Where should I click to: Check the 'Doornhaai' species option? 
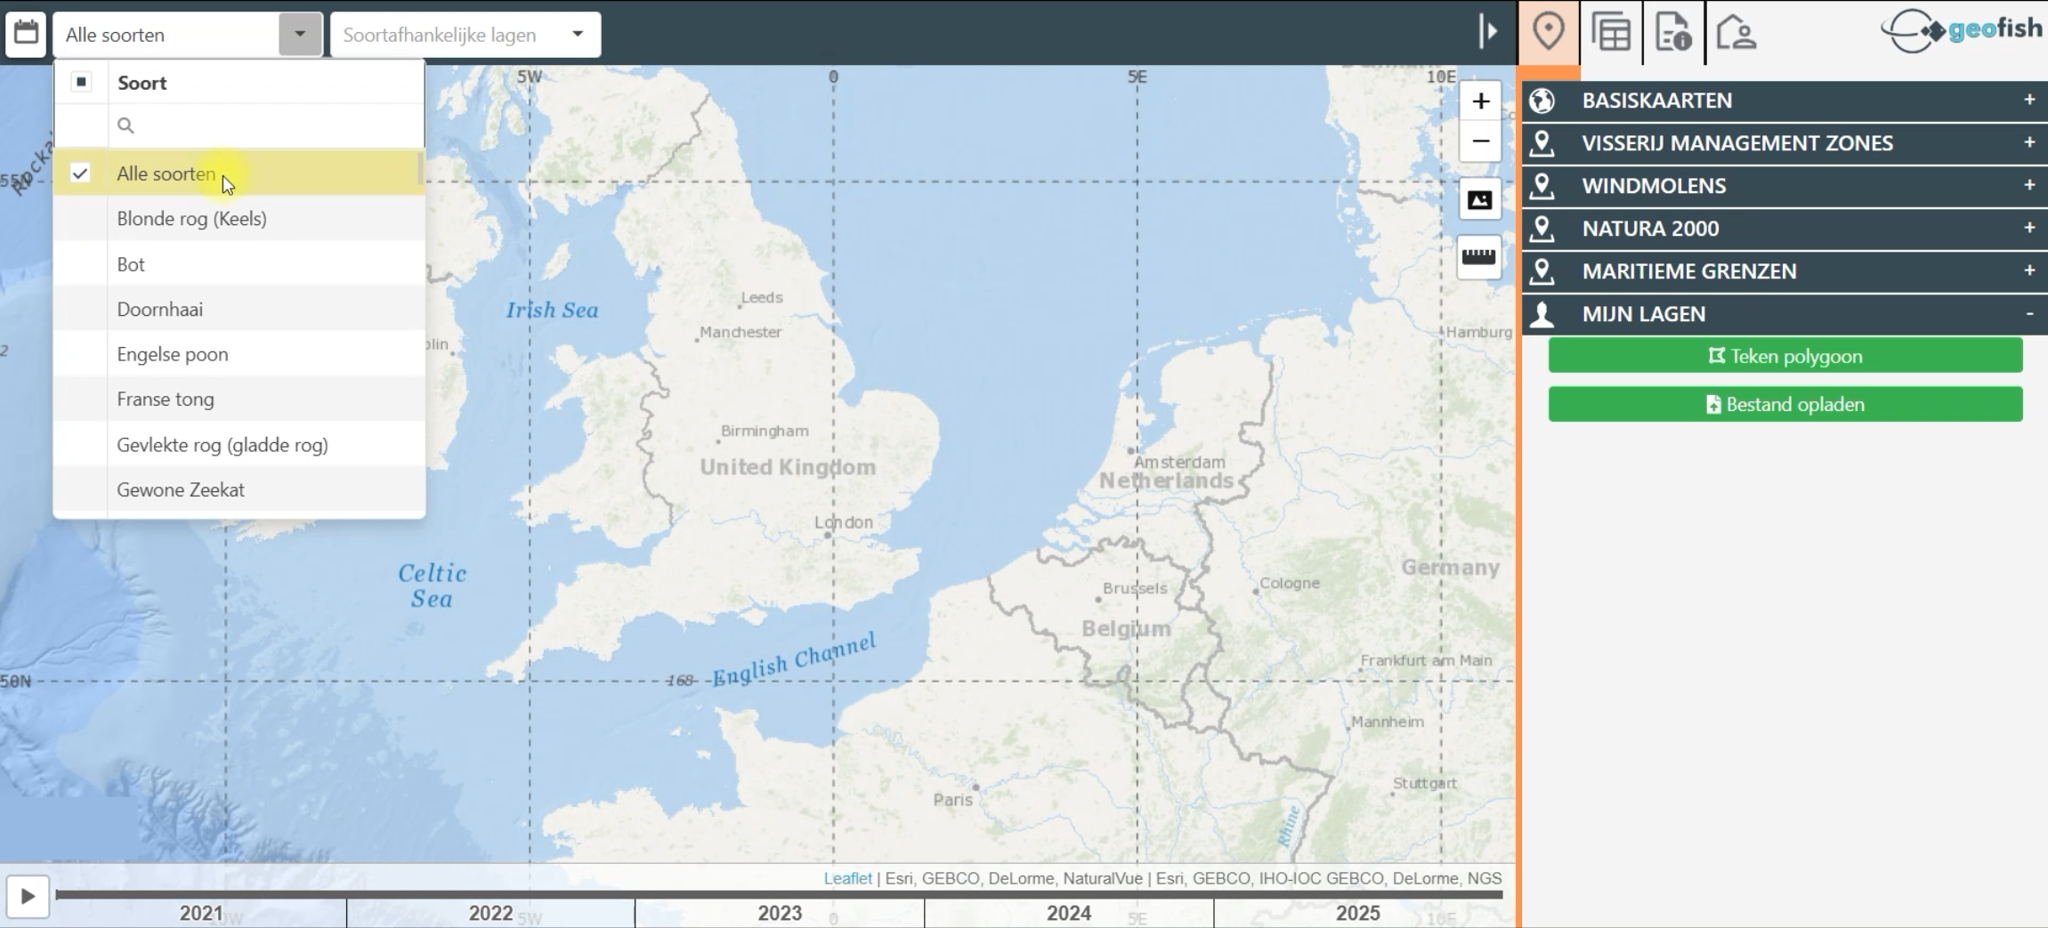coord(160,309)
